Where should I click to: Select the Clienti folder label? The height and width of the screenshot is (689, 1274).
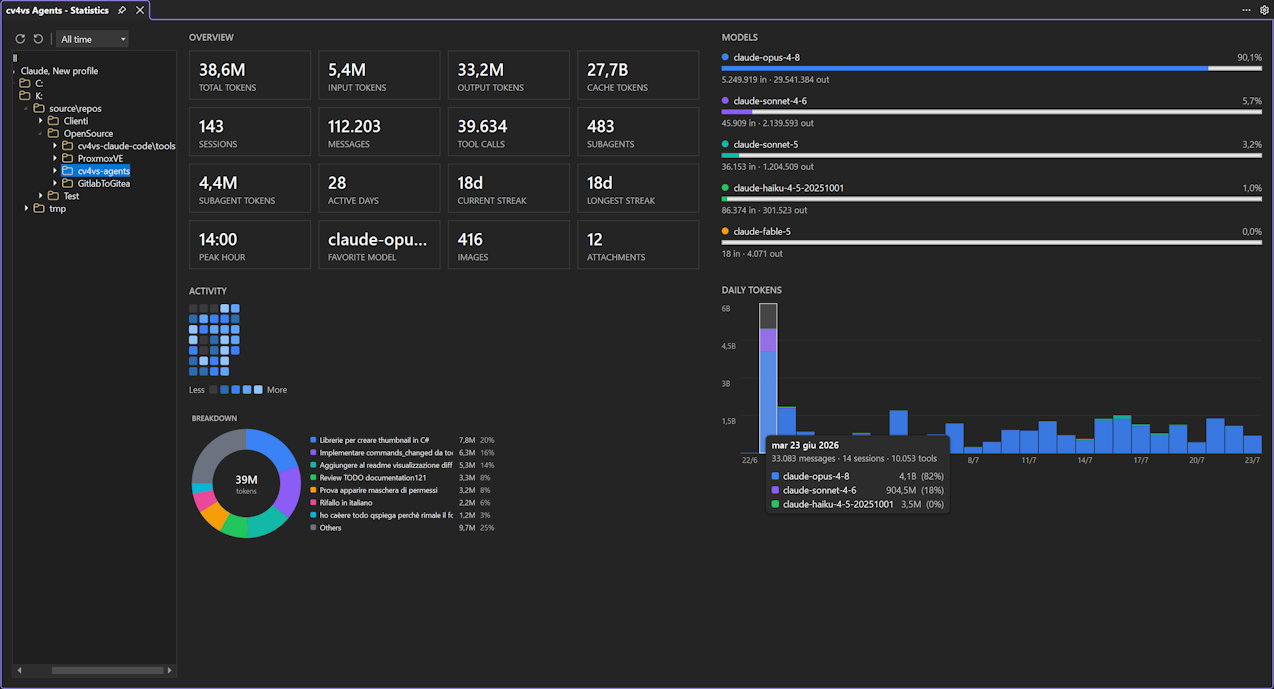tap(76, 121)
